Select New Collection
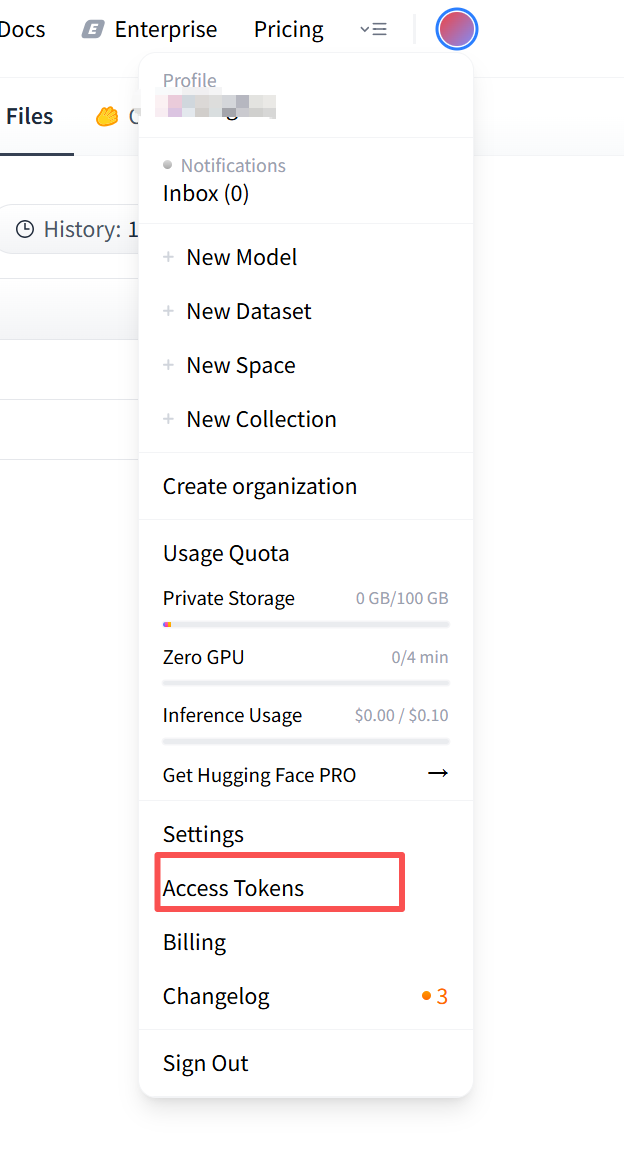Image resolution: width=624 pixels, height=1170 pixels. tap(261, 419)
